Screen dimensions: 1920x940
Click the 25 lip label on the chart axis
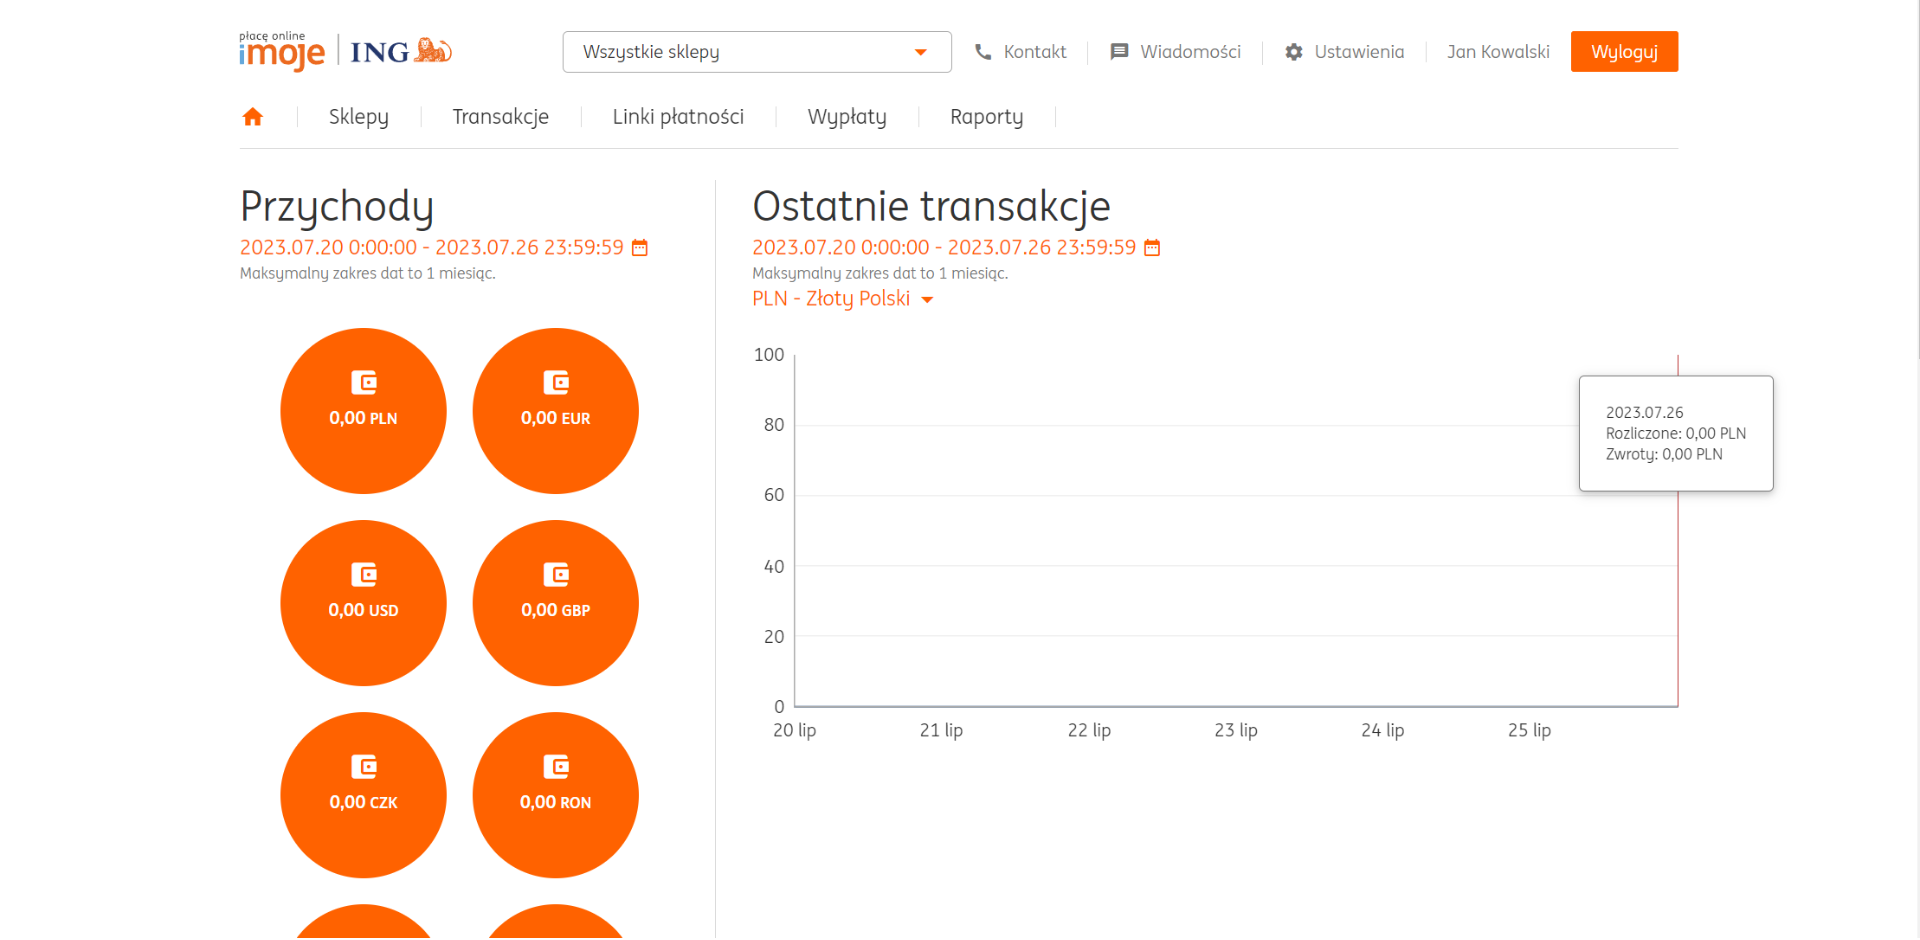click(x=1530, y=730)
